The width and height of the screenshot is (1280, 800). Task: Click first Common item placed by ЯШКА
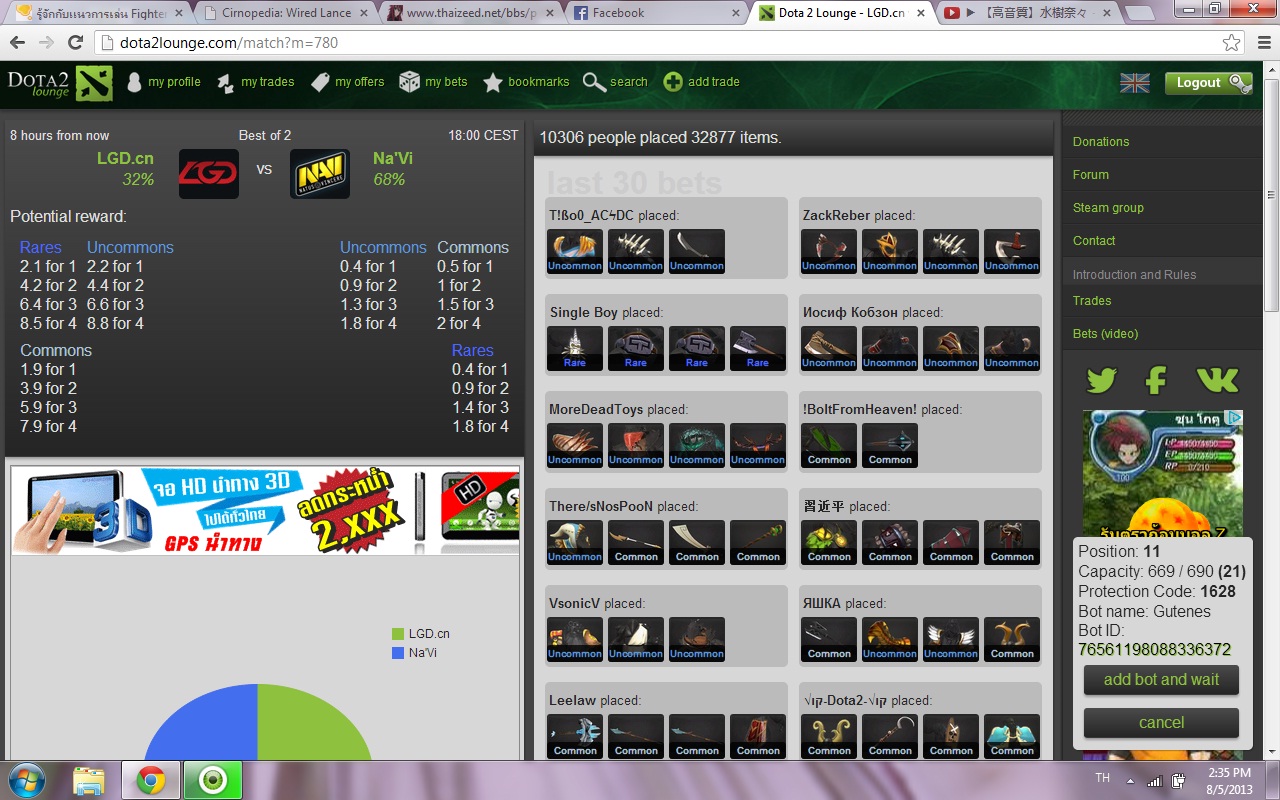(x=829, y=639)
